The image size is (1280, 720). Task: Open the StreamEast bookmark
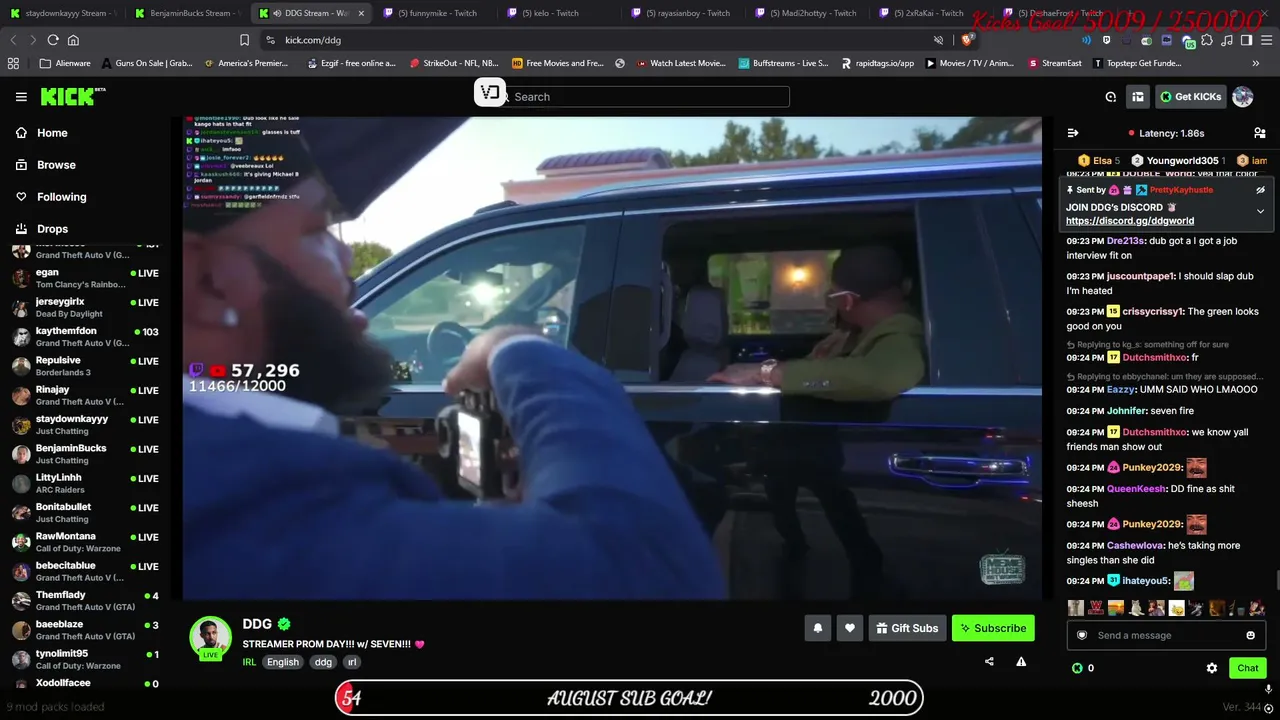coord(1054,63)
